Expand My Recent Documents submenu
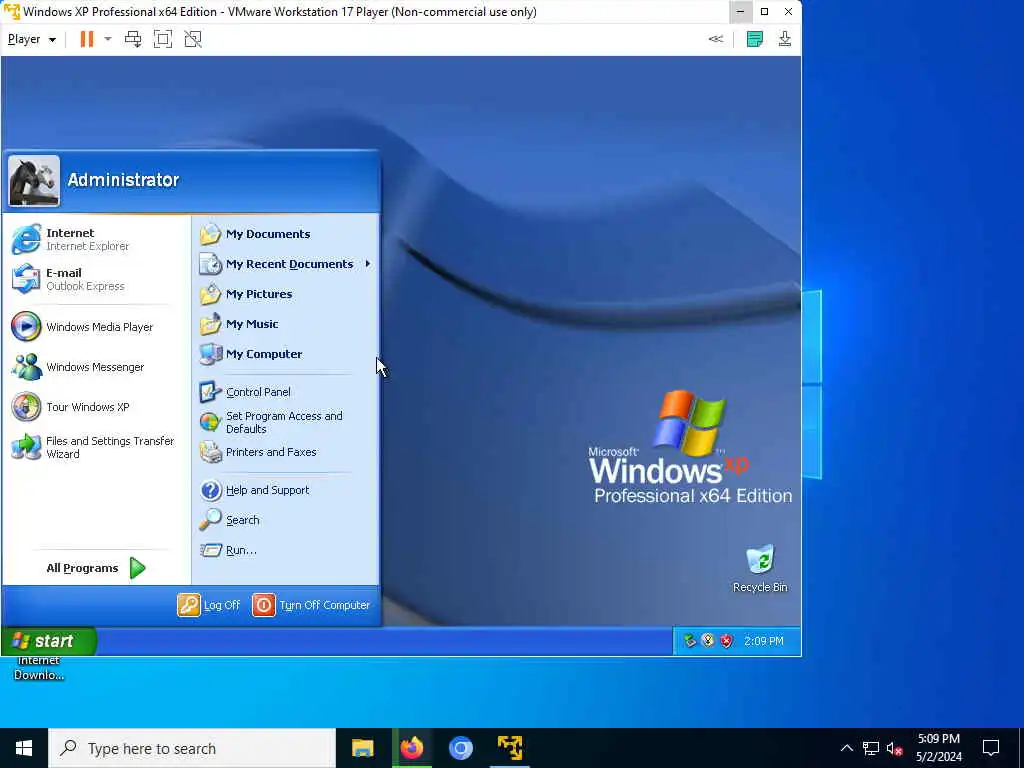This screenshot has width=1024, height=768. (x=285, y=264)
